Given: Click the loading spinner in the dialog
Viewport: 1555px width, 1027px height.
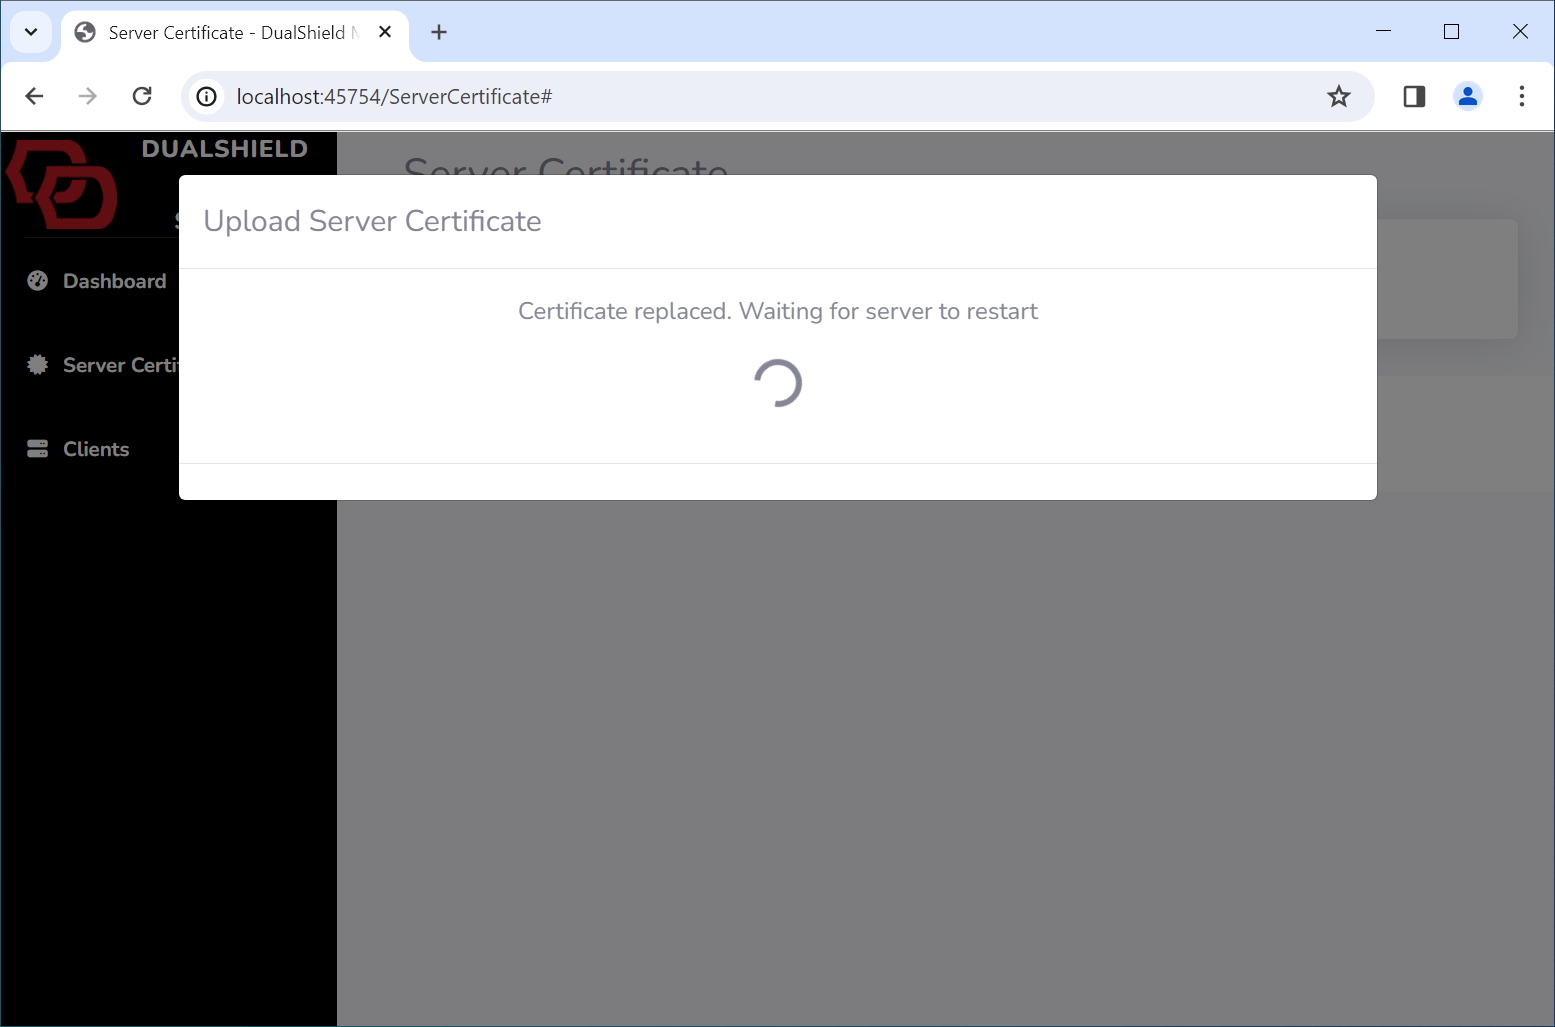Looking at the screenshot, I should coord(778,383).
